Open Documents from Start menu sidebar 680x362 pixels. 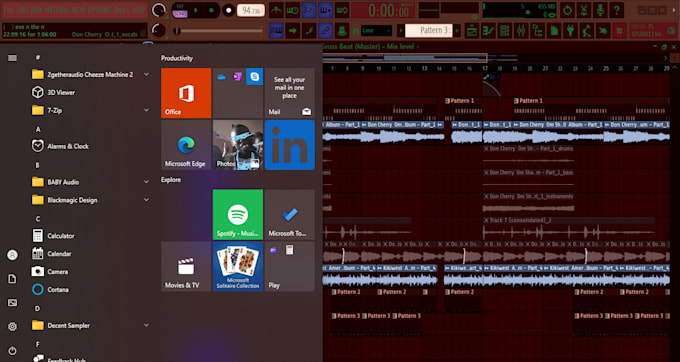pos(12,279)
